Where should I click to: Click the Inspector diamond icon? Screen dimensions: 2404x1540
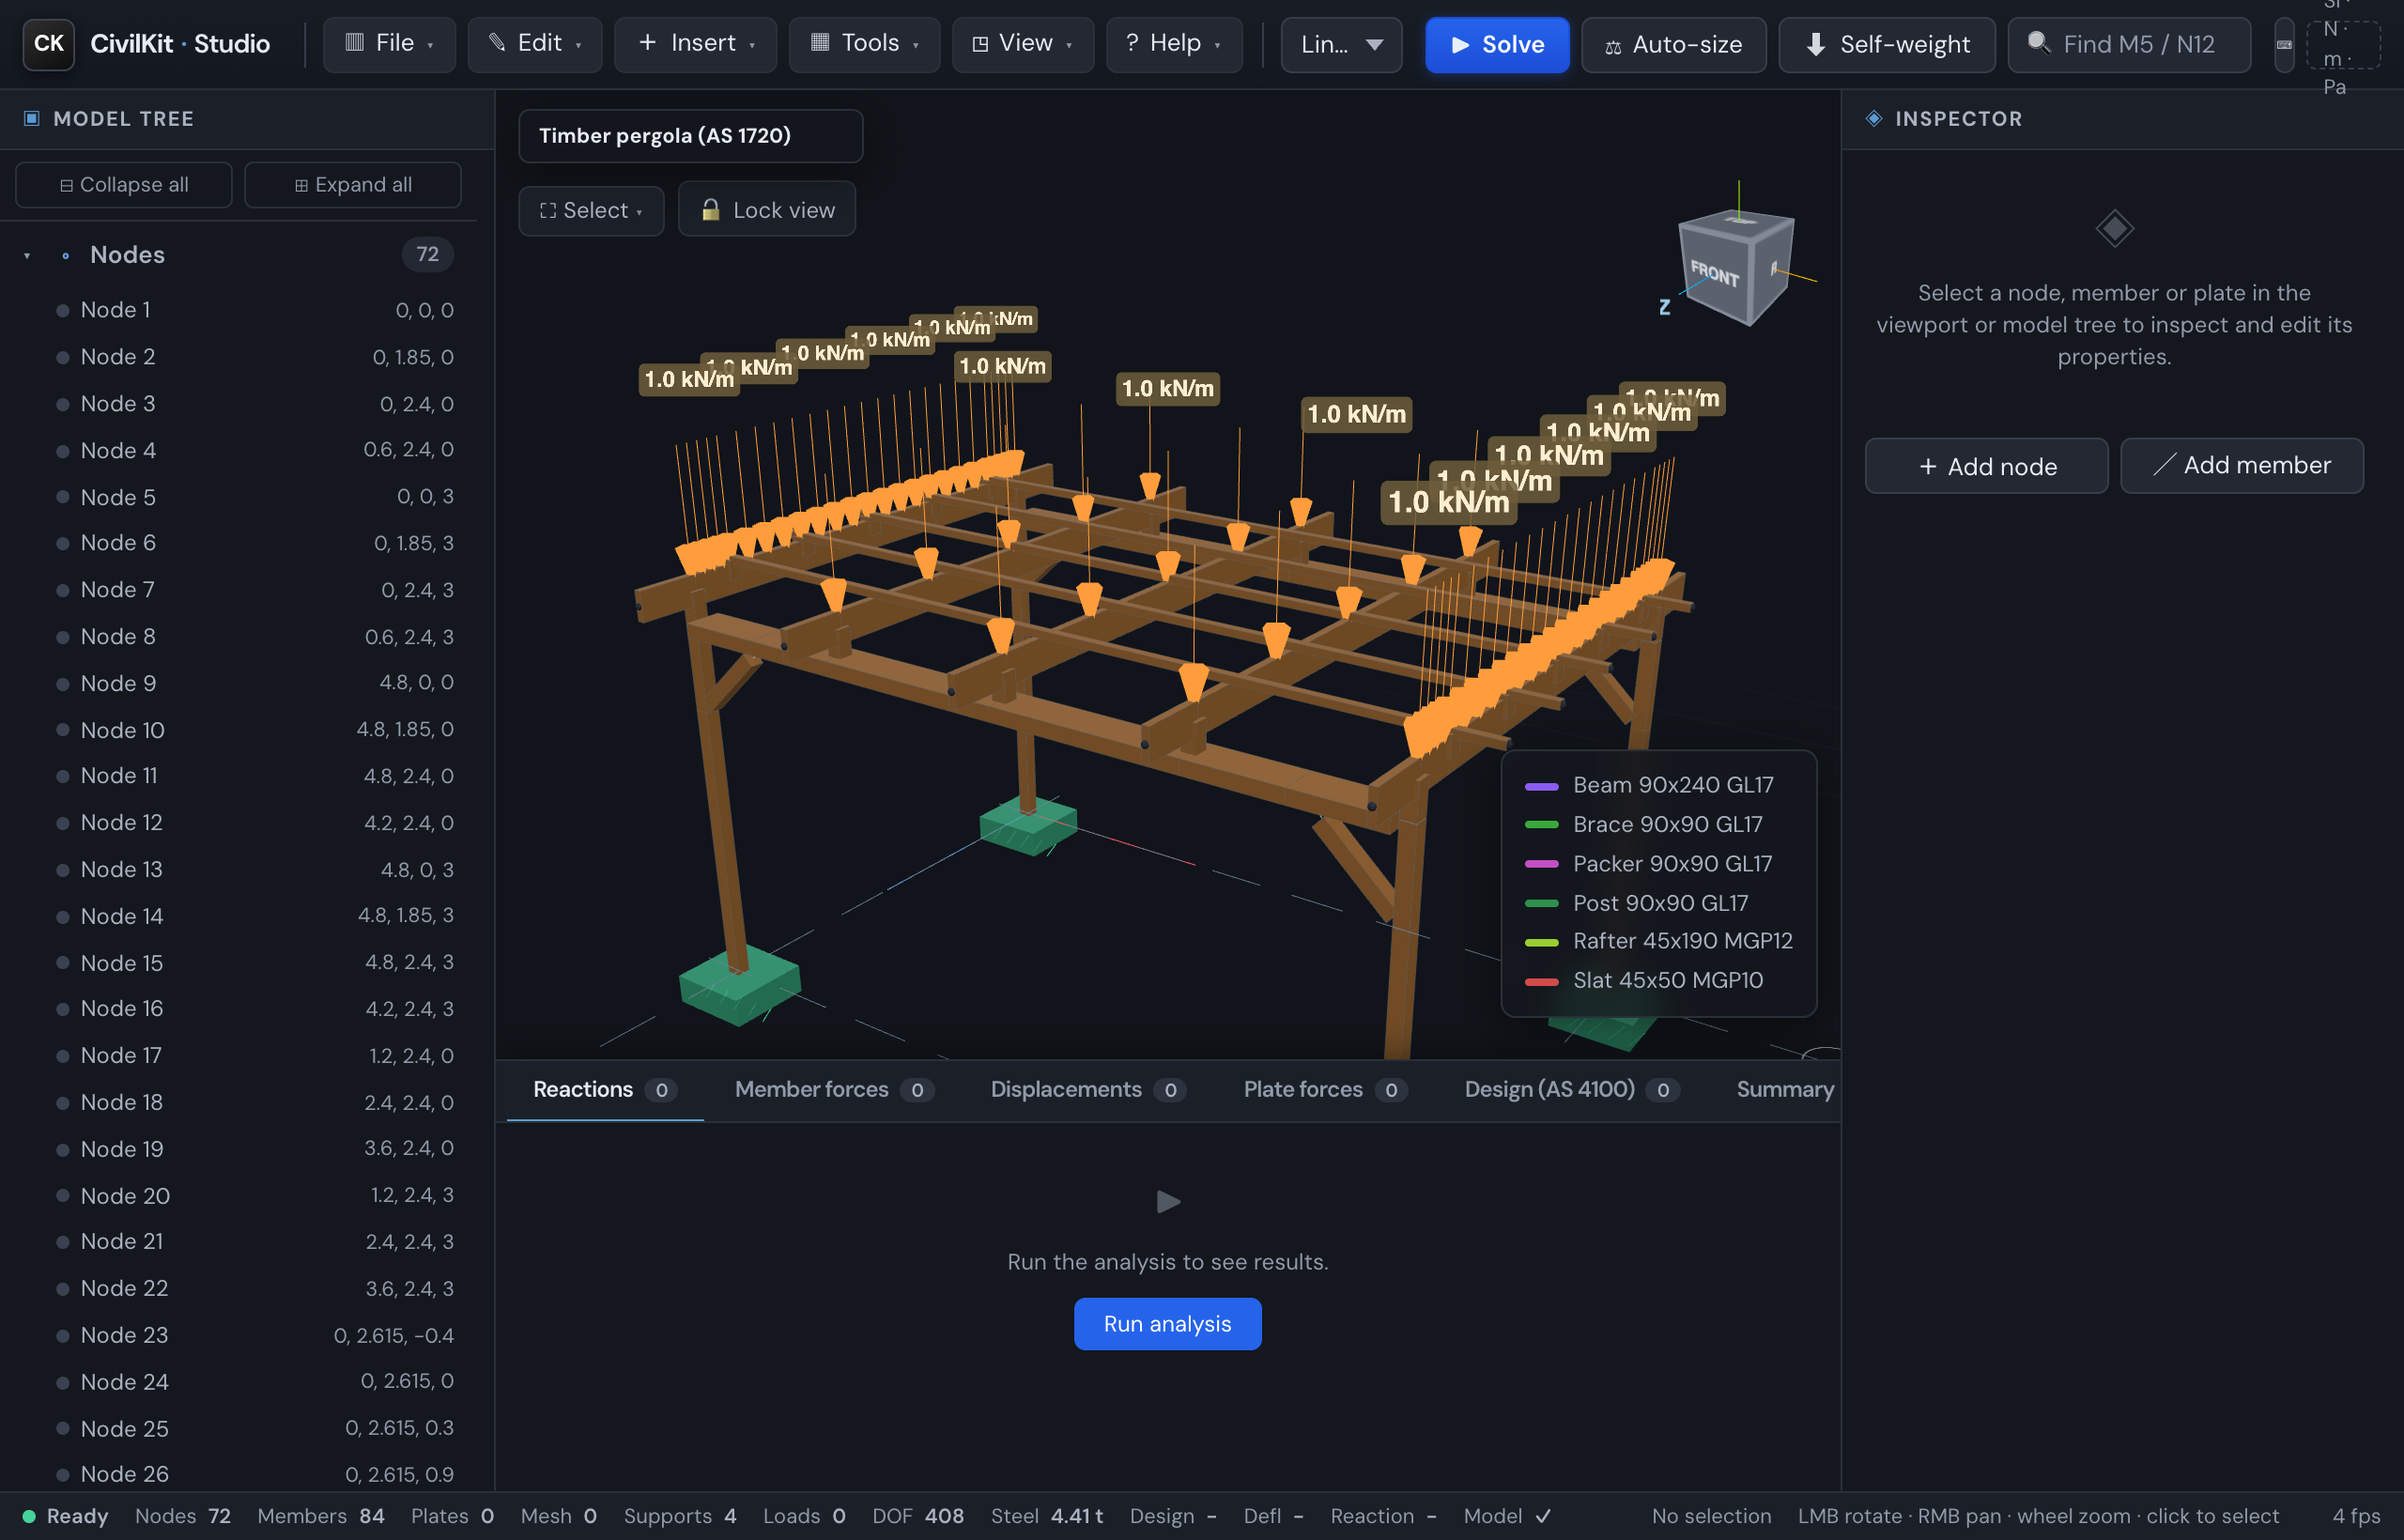[x=1874, y=118]
